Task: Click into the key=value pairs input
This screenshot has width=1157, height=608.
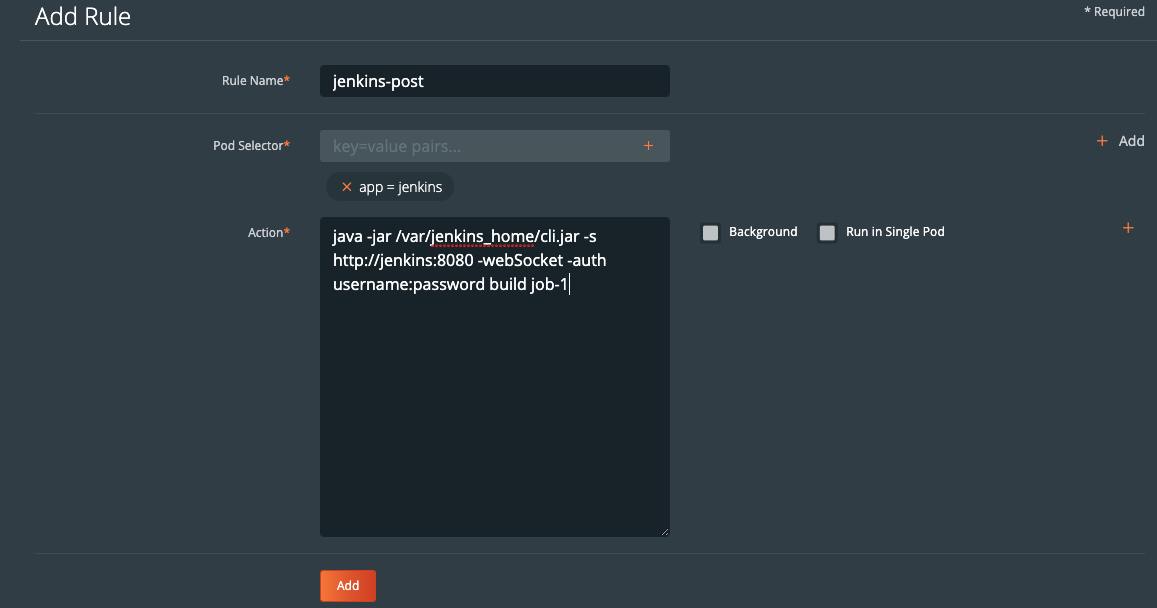Action: pyautogui.click(x=478, y=146)
